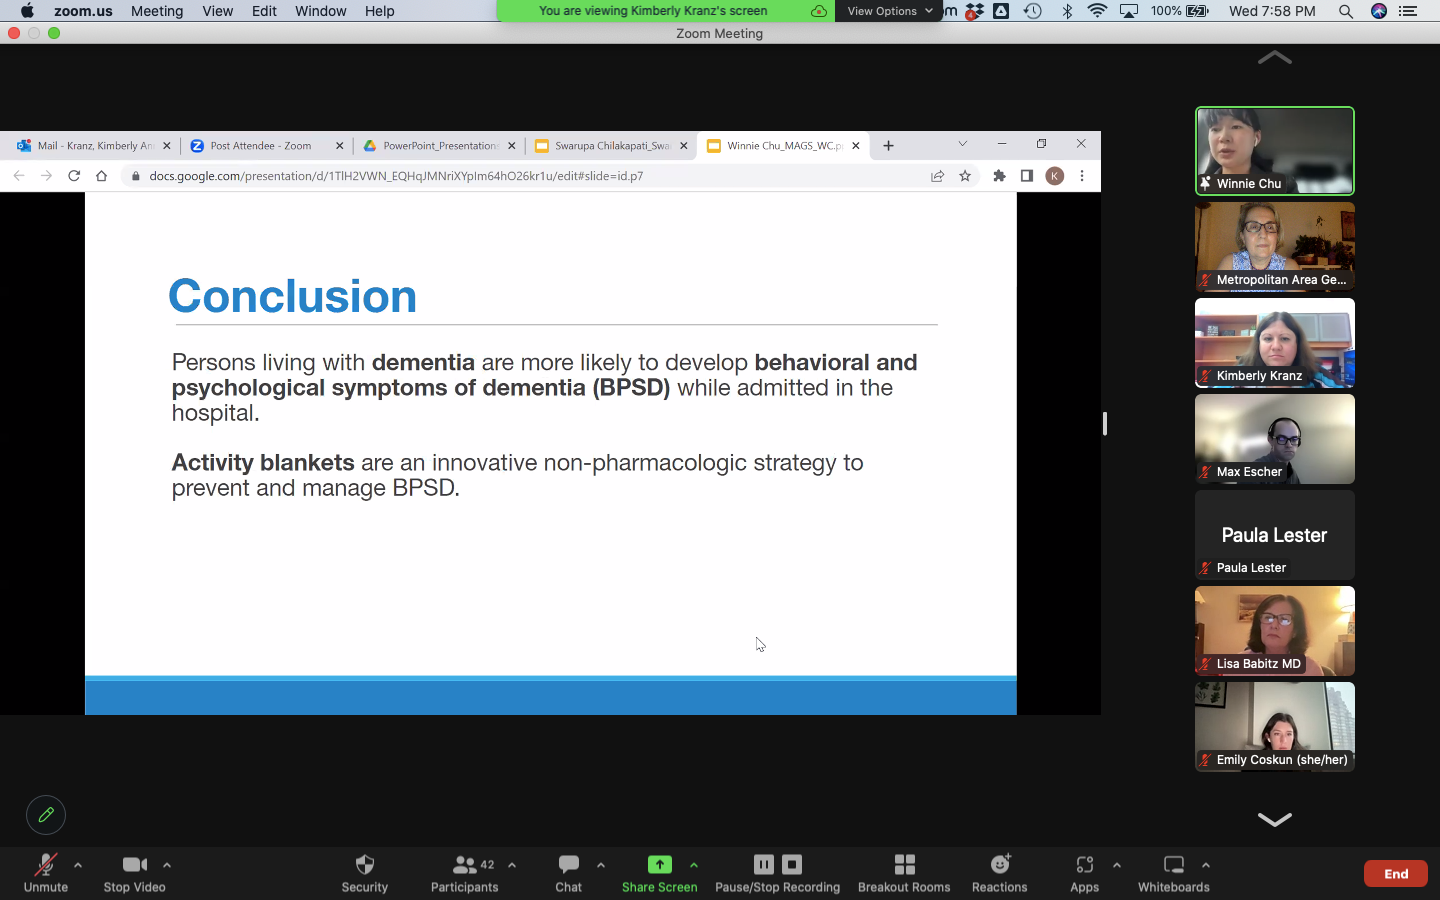Open the Chat panel
1440x900 pixels.
568,872
